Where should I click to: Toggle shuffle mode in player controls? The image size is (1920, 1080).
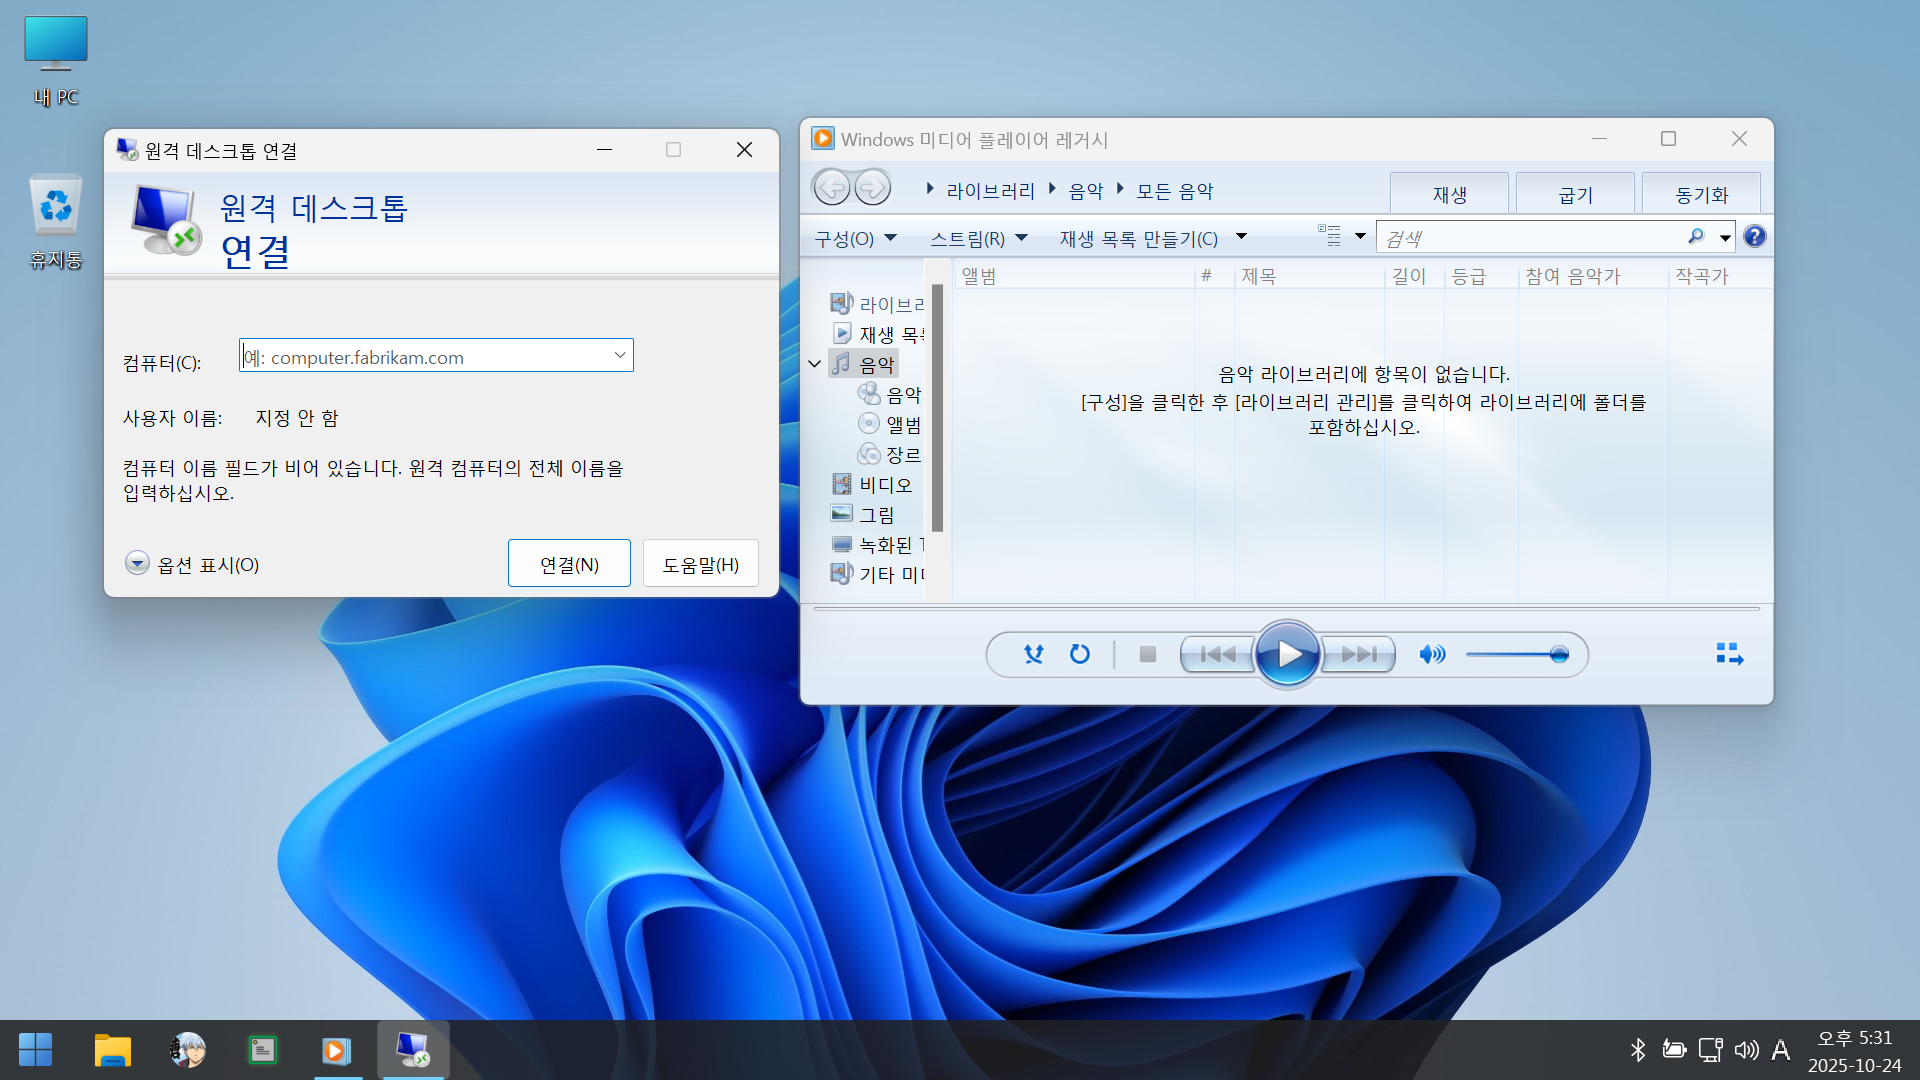1033,654
